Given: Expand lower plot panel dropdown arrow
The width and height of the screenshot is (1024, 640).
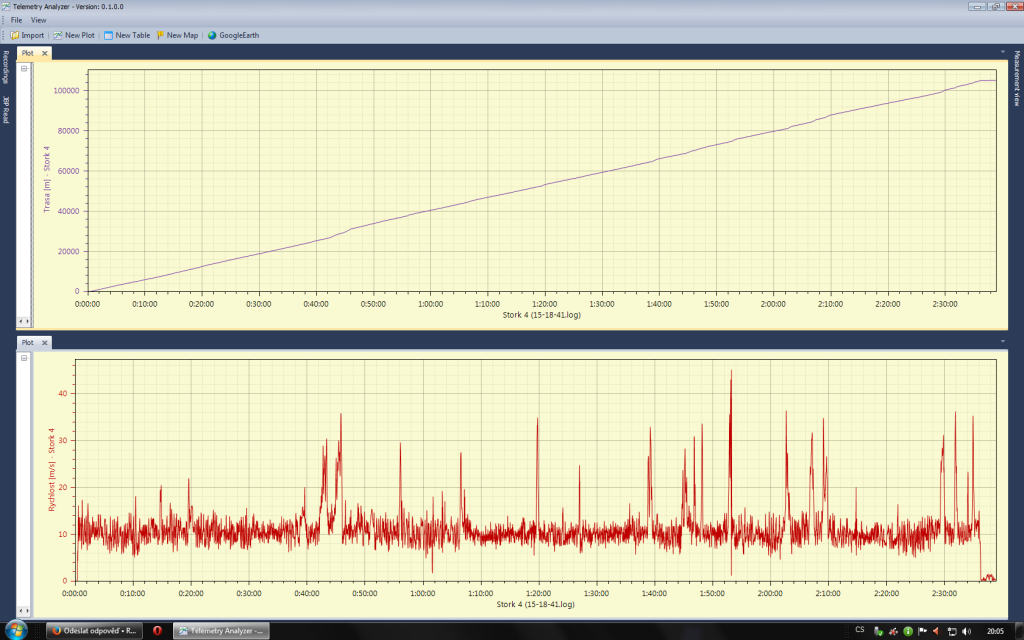Looking at the screenshot, I should point(1002,341).
